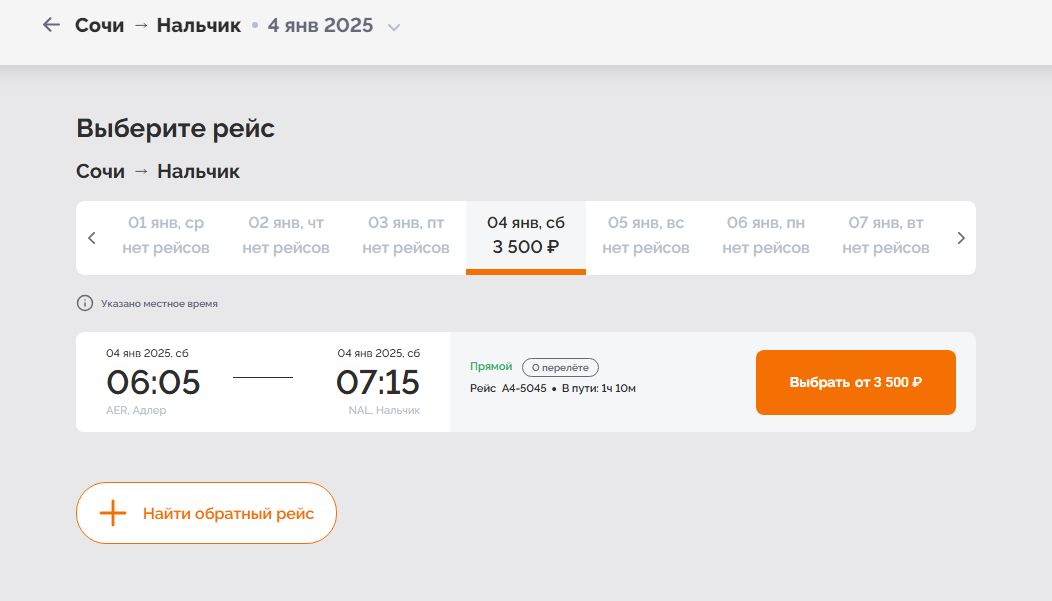Click the Сочи → Нальчик header title
Viewport: 1052px width, 601px height.
click(x=158, y=25)
